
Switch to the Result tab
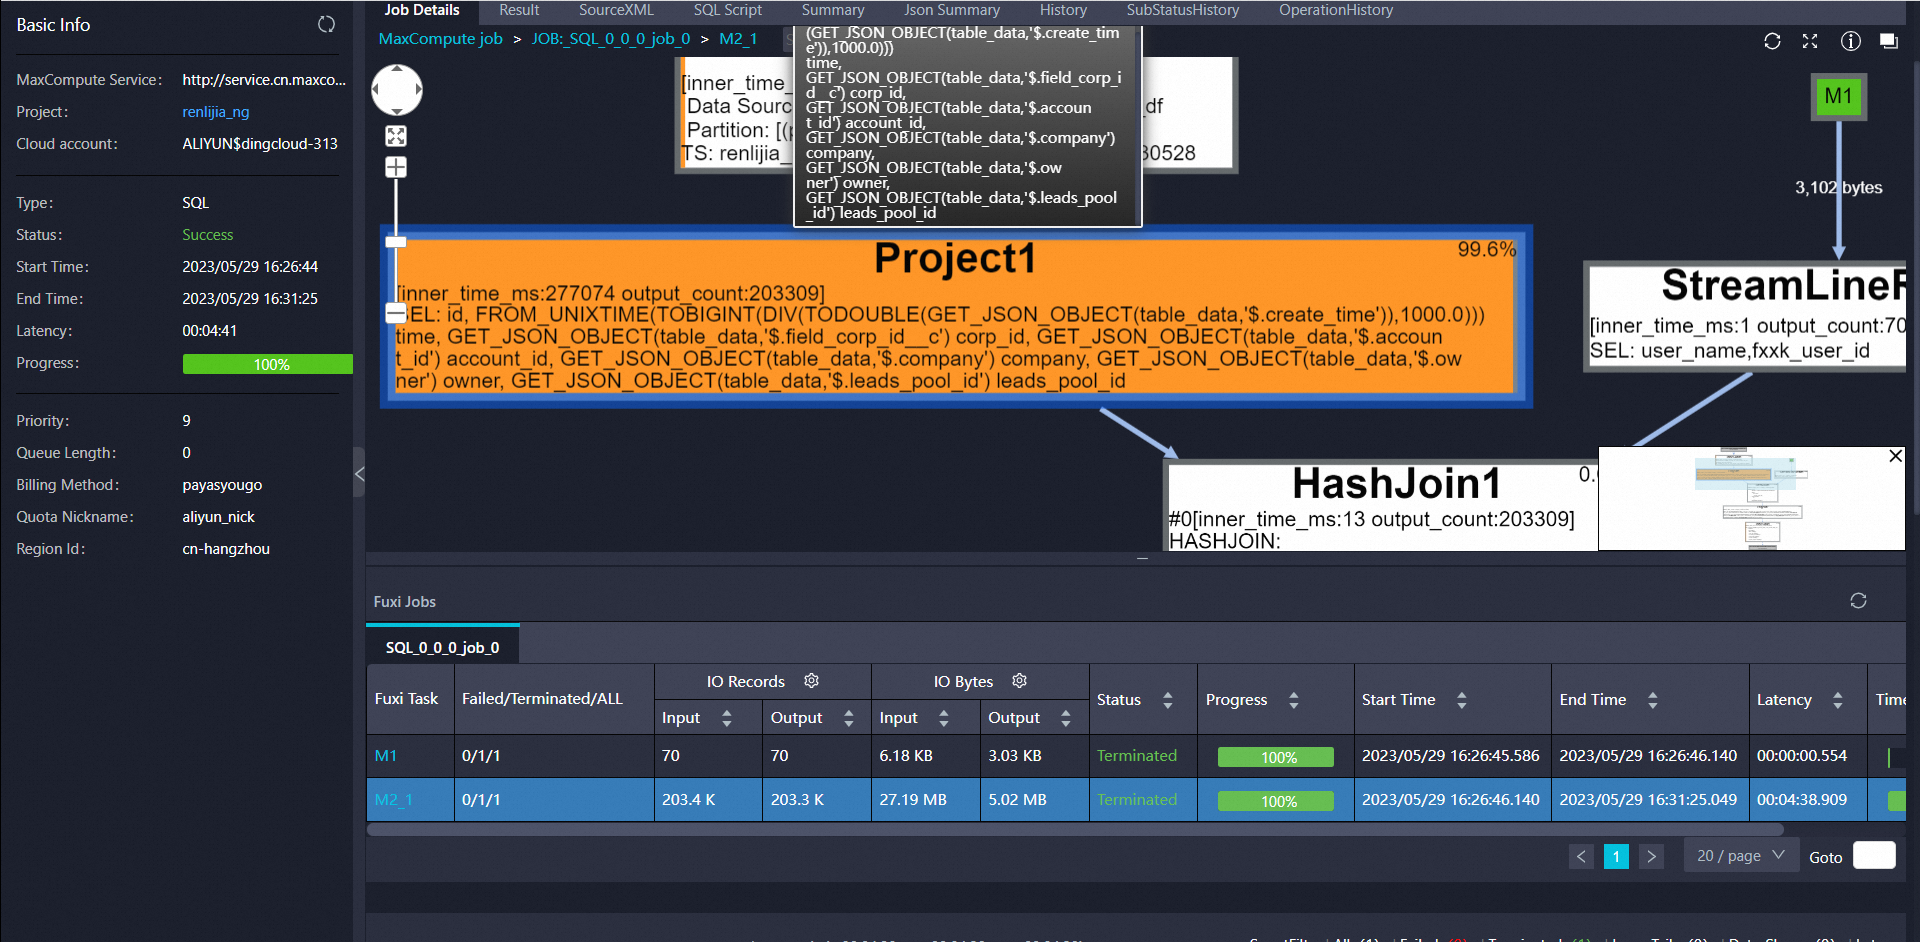click(519, 10)
